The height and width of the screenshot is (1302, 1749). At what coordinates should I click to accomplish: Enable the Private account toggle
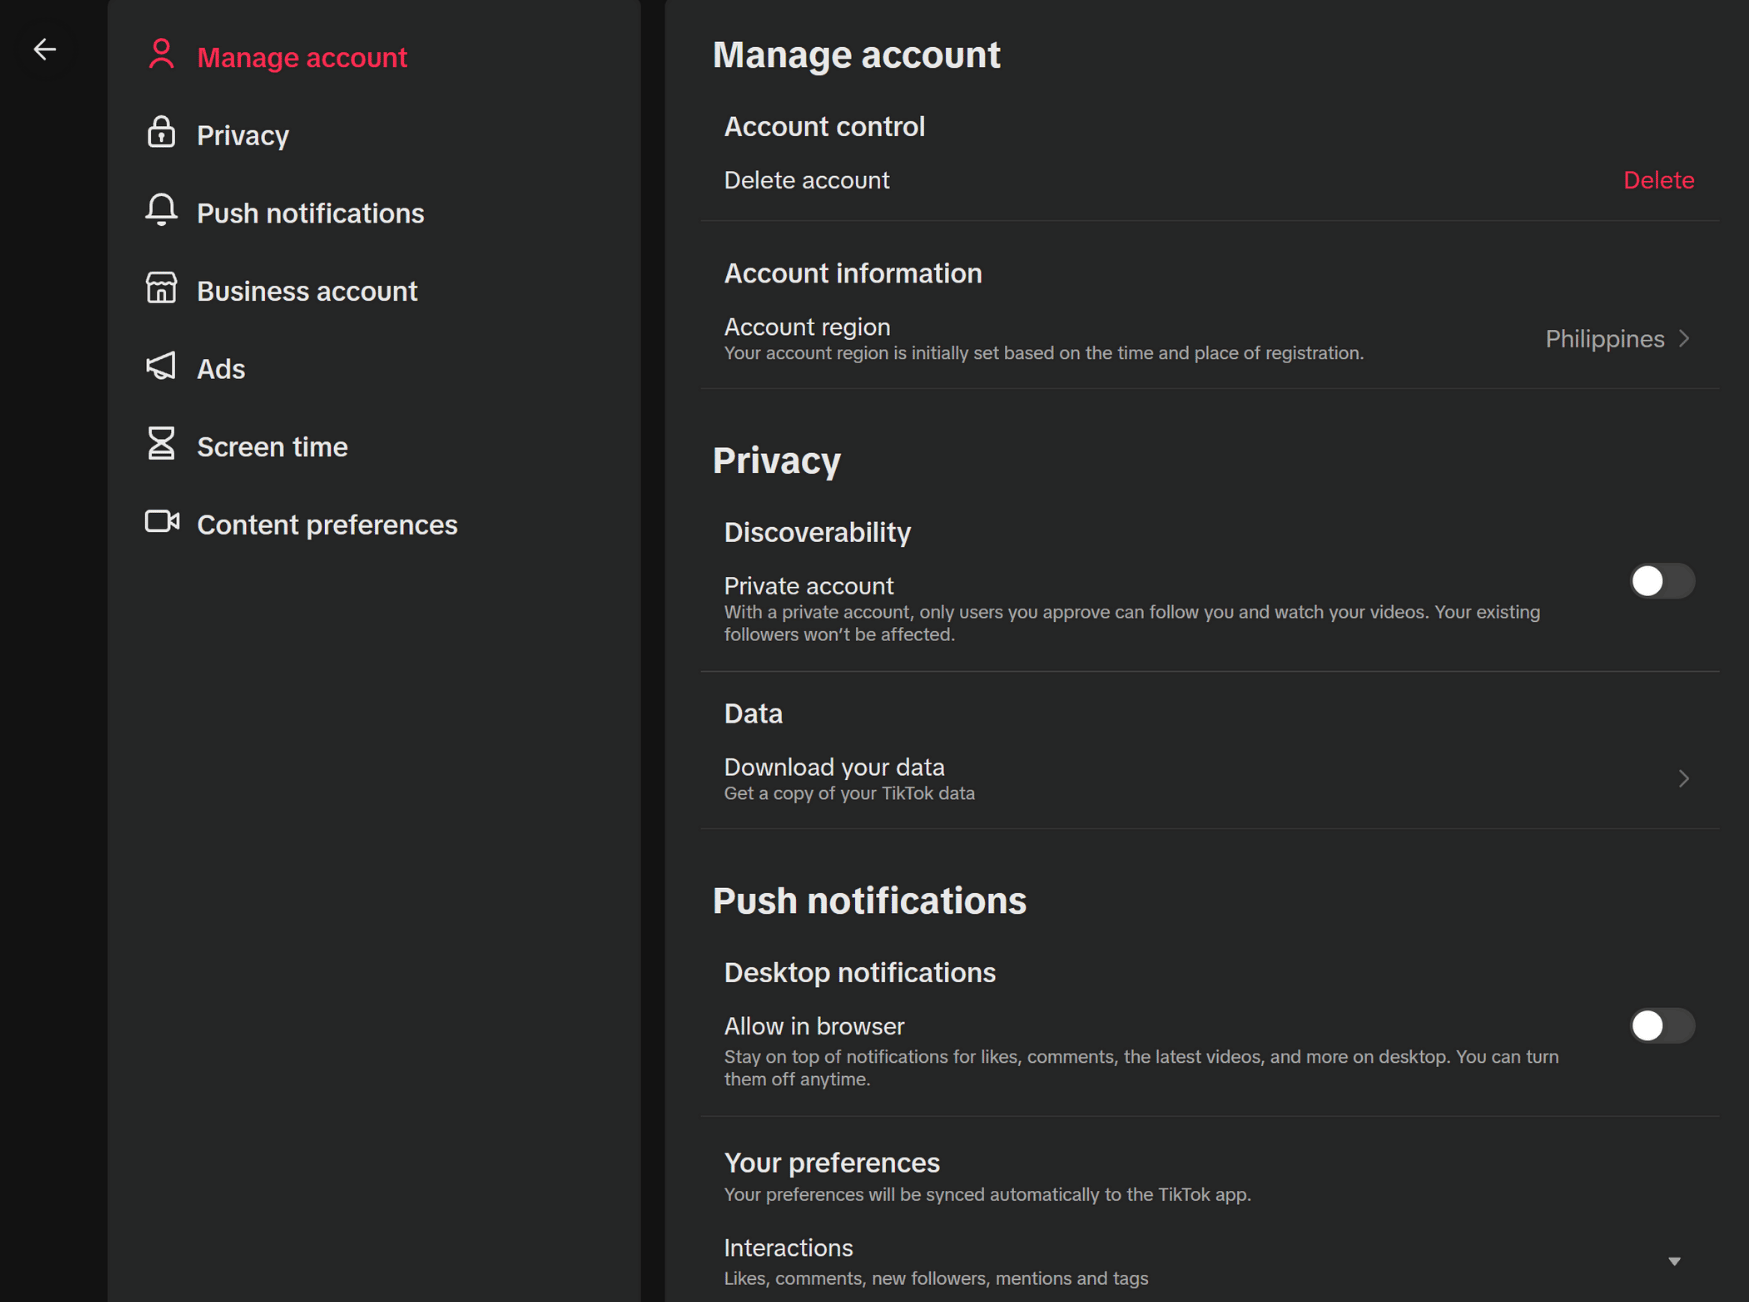tap(1661, 581)
